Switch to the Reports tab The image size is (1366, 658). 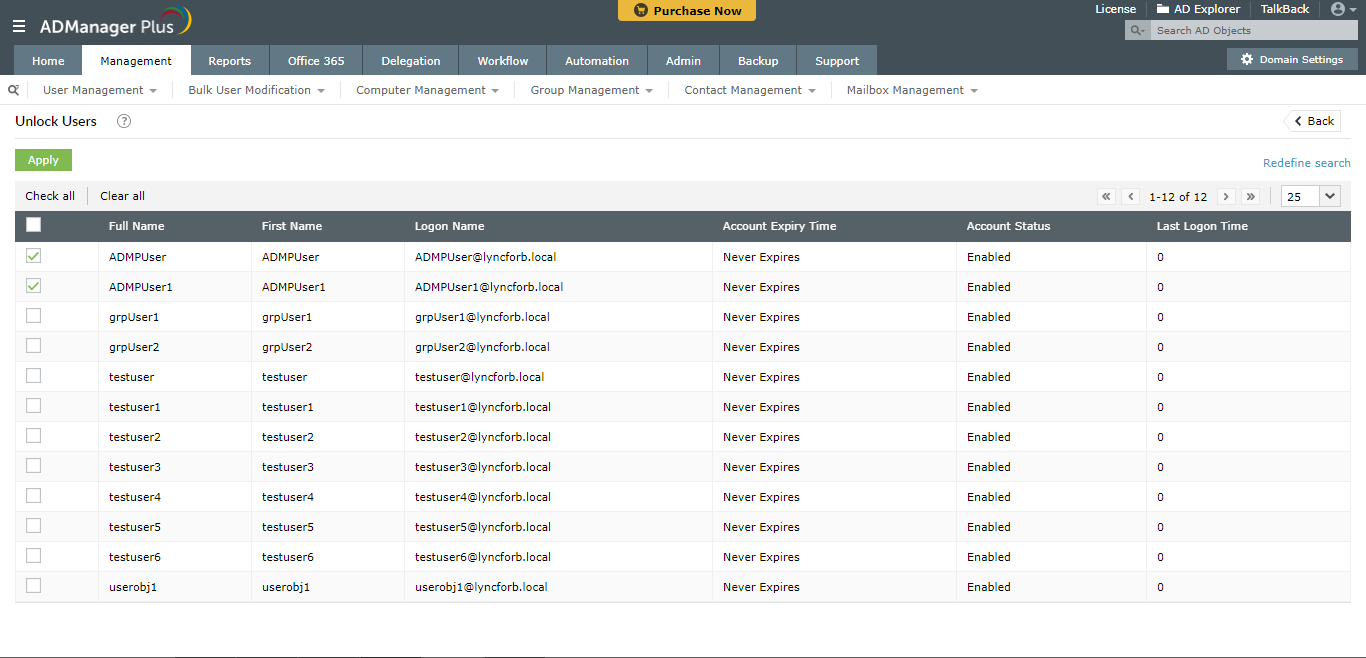[229, 61]
